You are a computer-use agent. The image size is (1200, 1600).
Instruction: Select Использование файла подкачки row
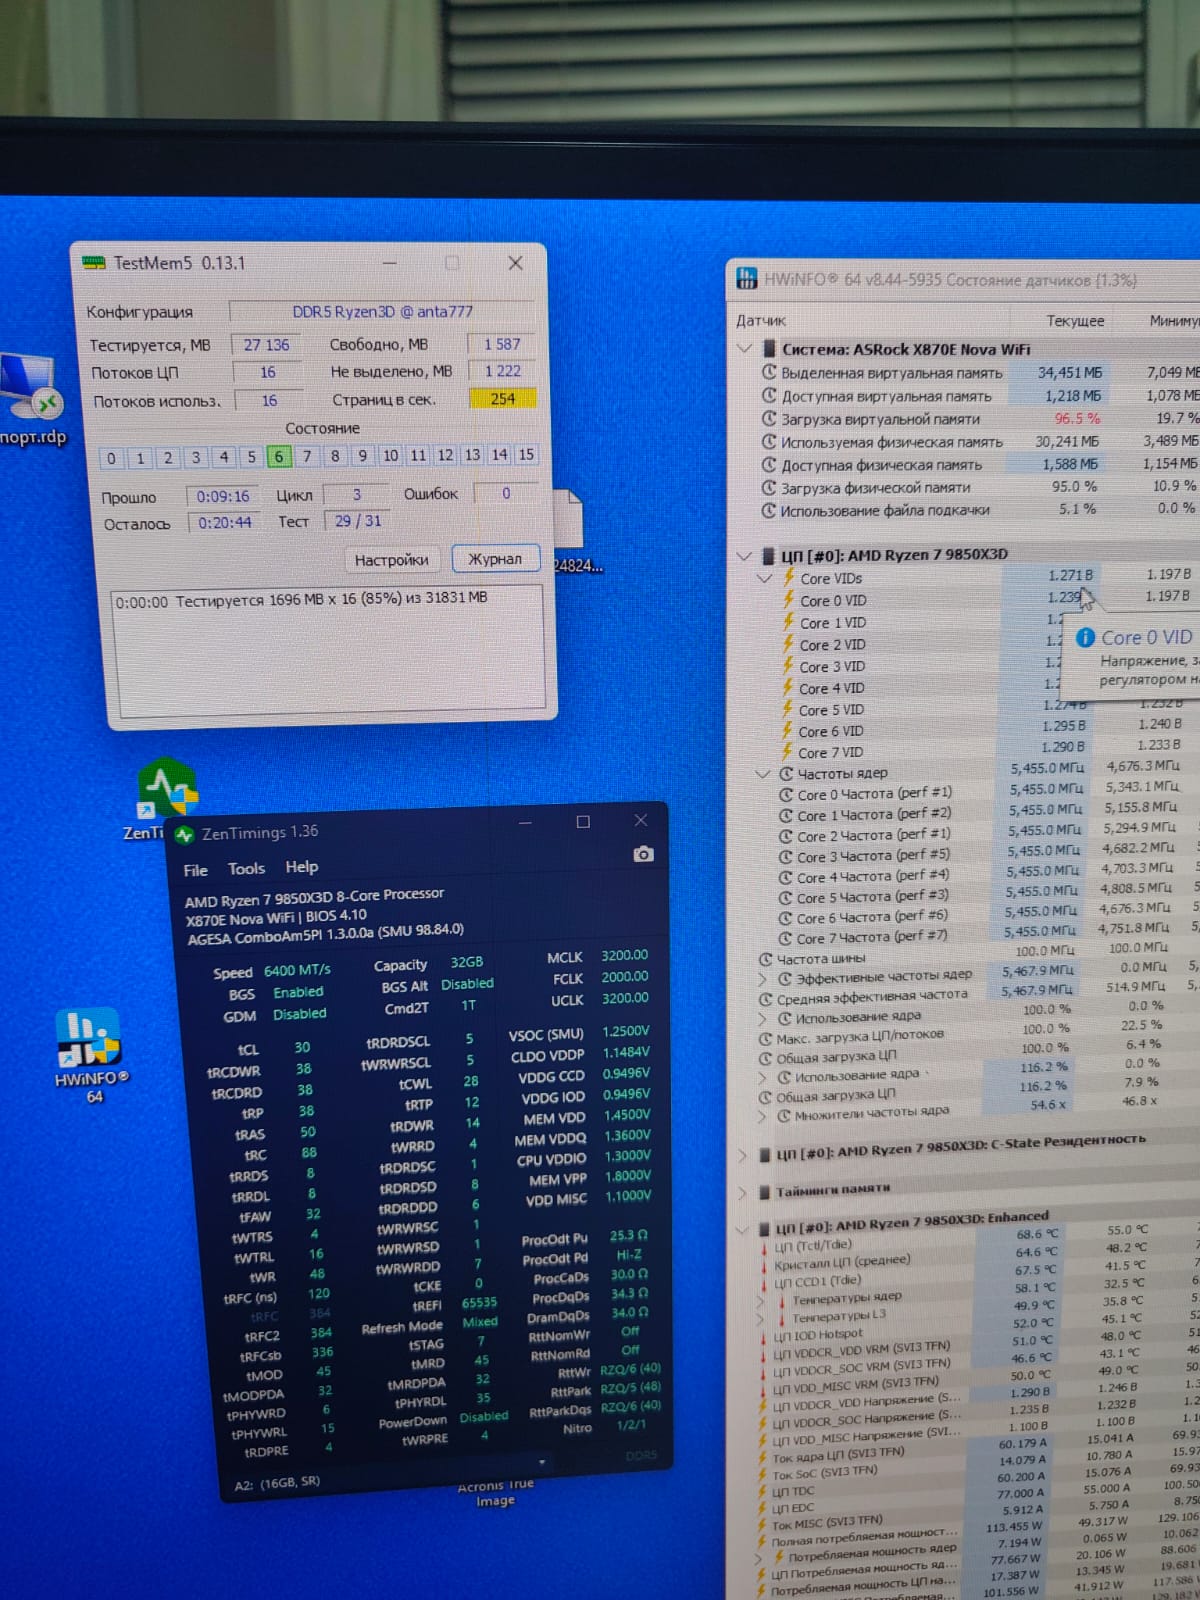coord(980,509)
